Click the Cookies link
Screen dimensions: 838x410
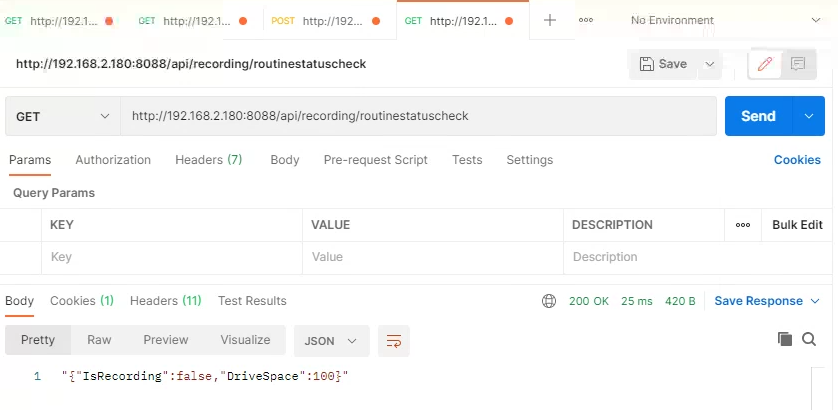797,160
